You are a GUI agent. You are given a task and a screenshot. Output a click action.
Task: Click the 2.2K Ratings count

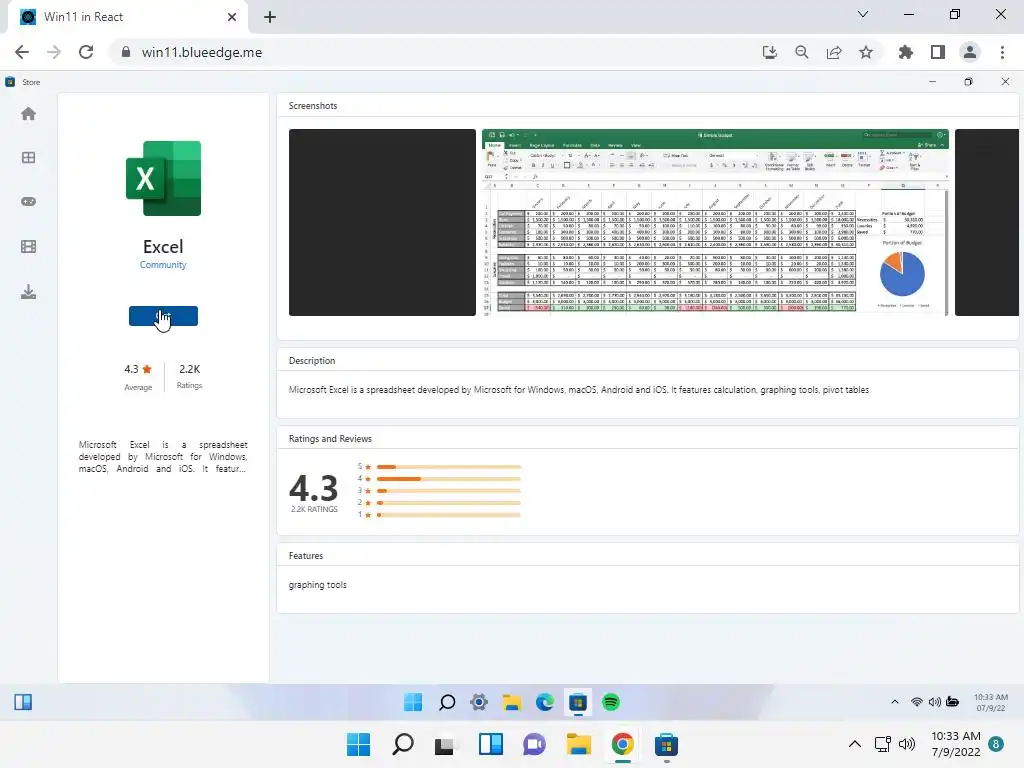[x=189, y=376]
